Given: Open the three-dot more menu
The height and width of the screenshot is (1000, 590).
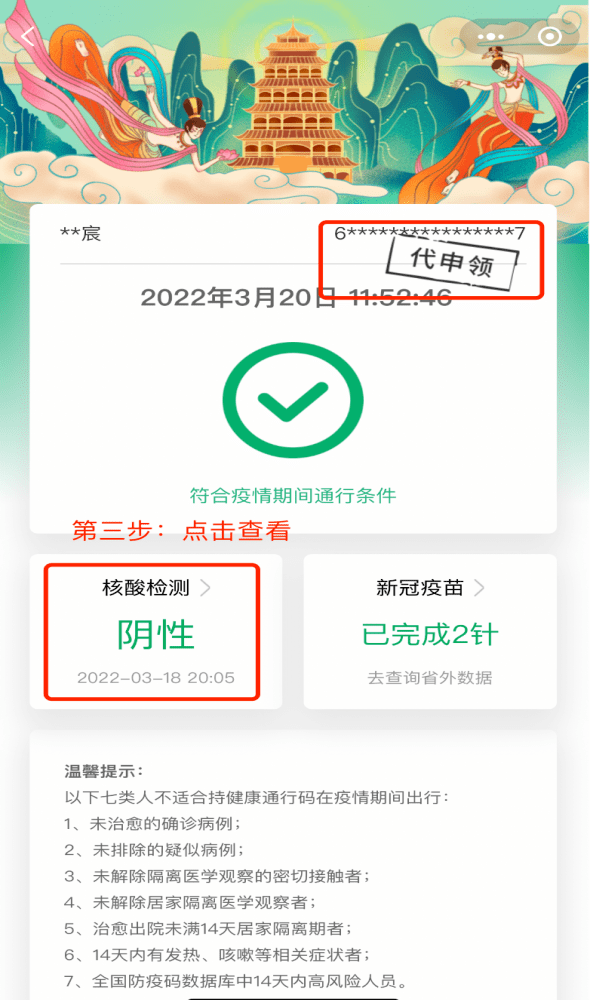Looking at the screenshot, I should tap(490, 37).
